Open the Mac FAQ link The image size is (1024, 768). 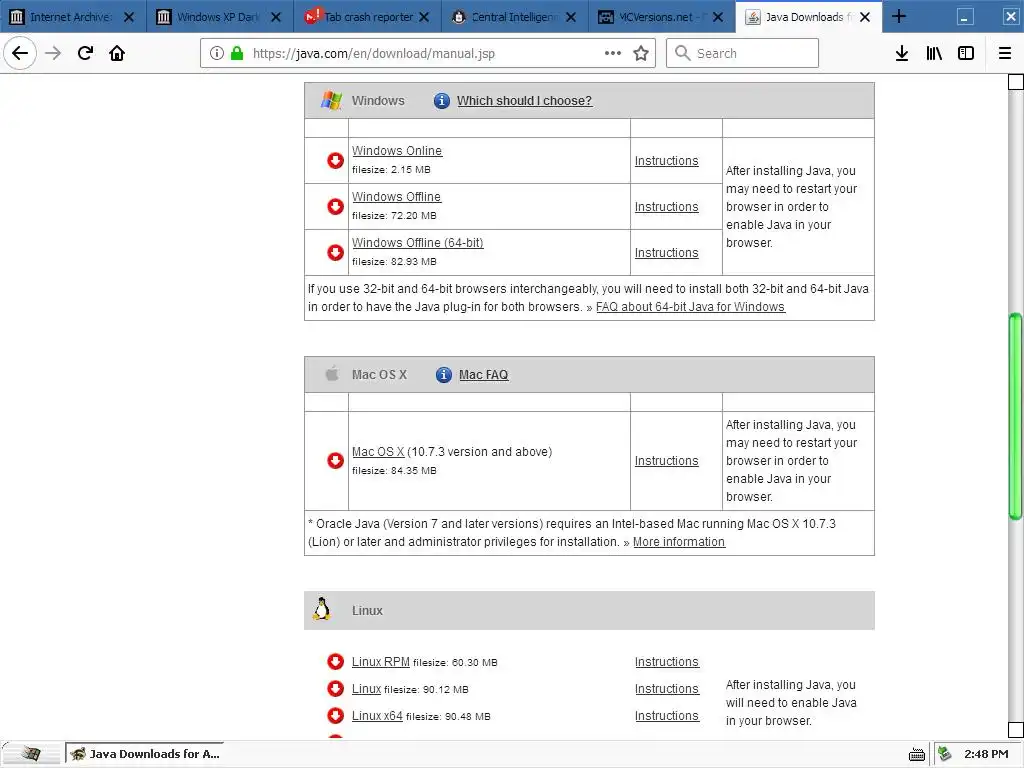coord(483,375)
